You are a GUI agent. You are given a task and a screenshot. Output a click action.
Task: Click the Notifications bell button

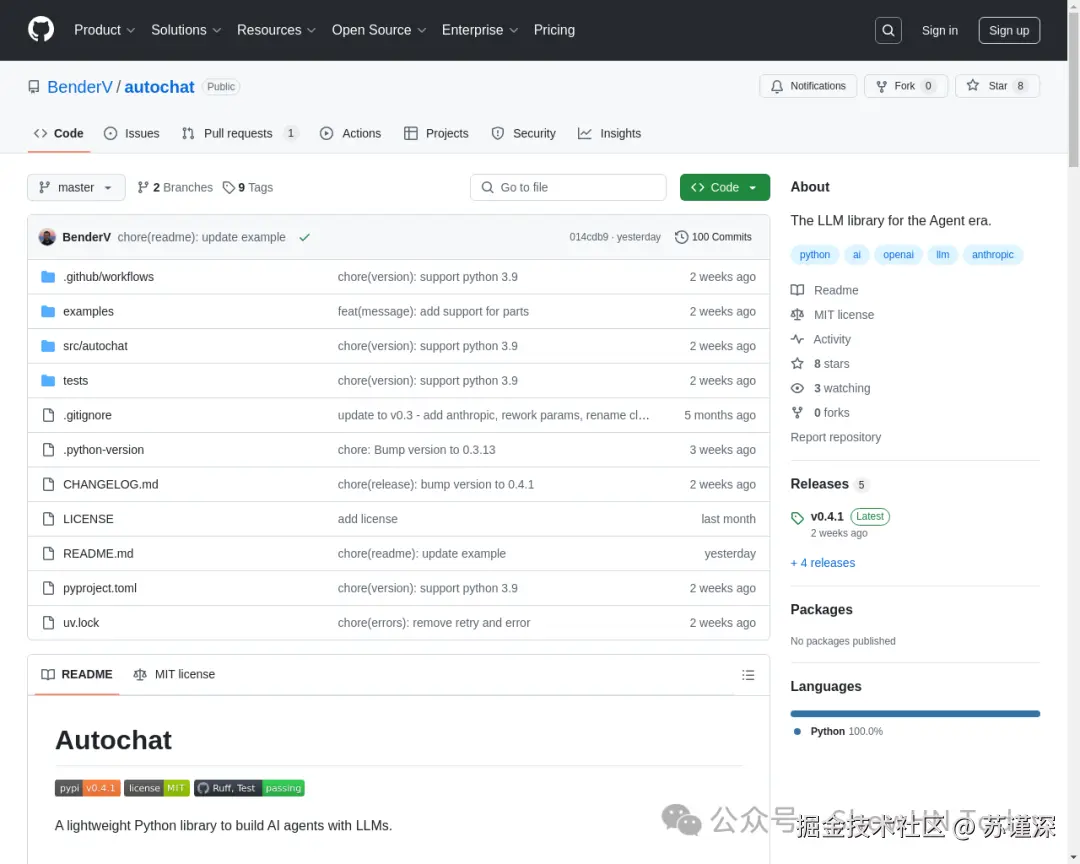click(x=808, y=86)
